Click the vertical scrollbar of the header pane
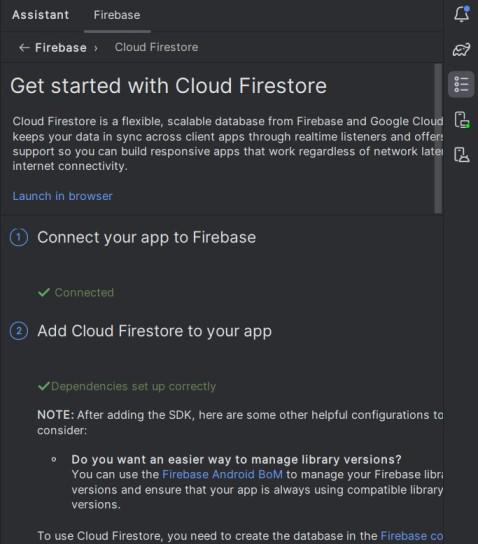 pyautogui.click(x=438, y=138)
